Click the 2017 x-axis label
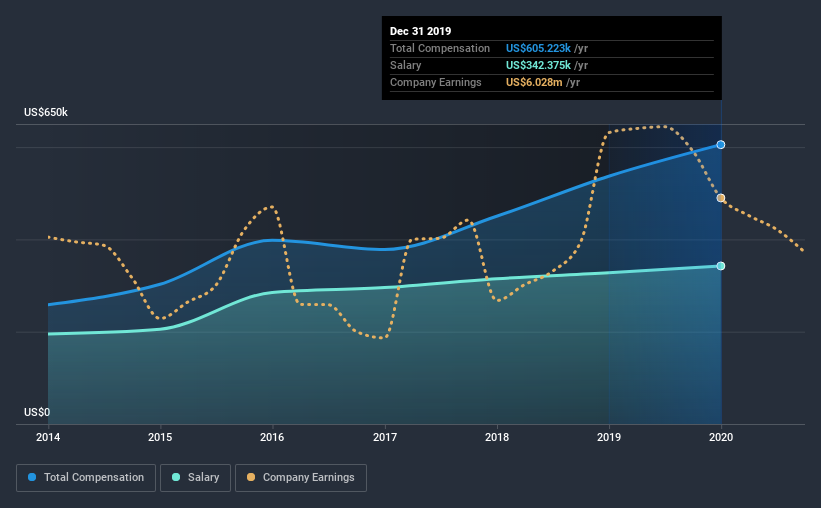 [385, 437]
